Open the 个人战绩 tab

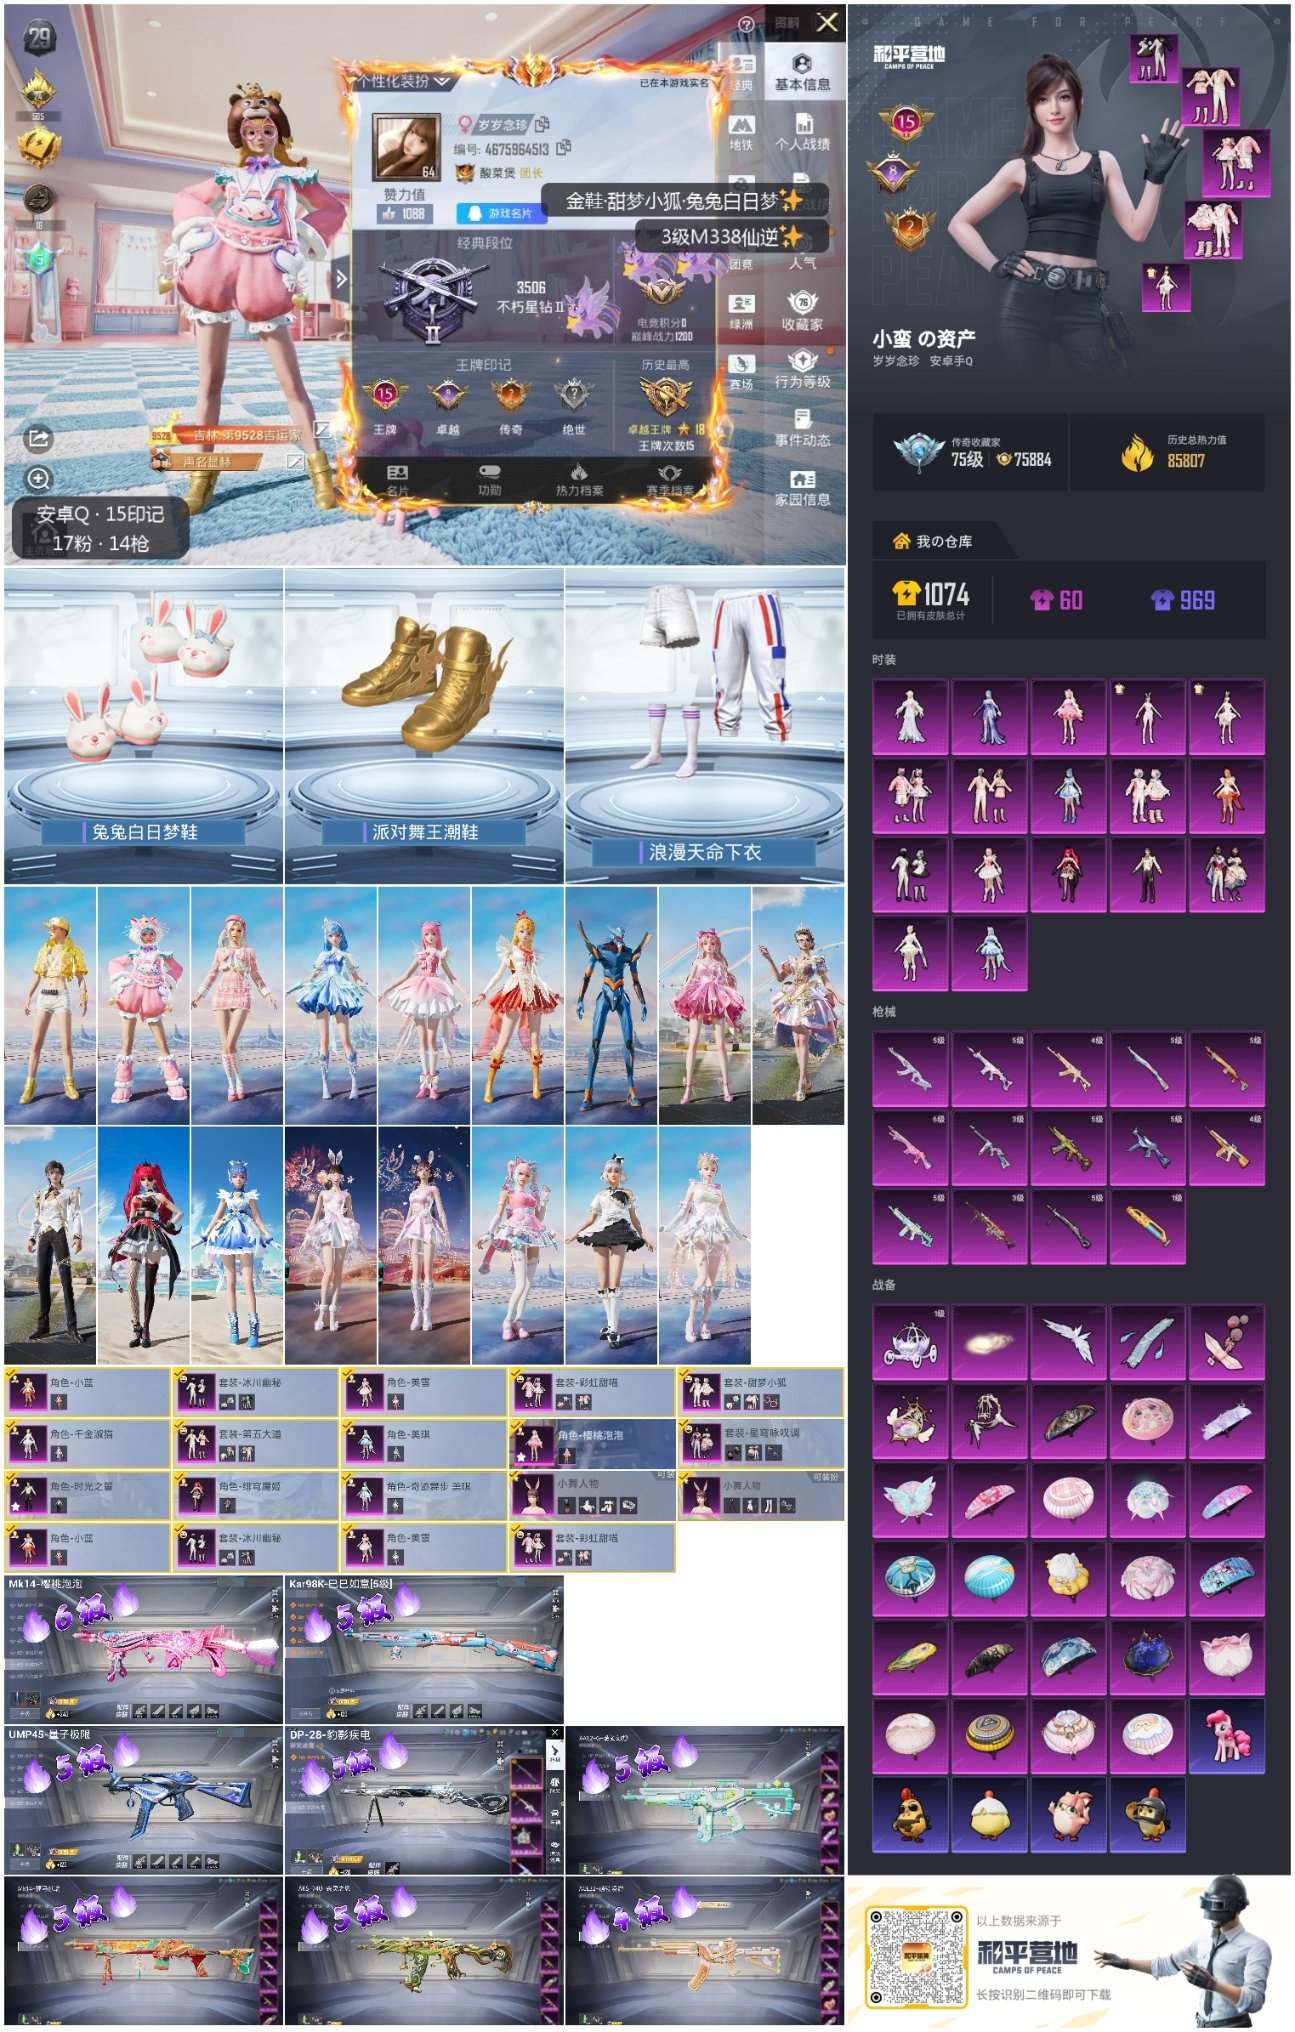point(802,131)
